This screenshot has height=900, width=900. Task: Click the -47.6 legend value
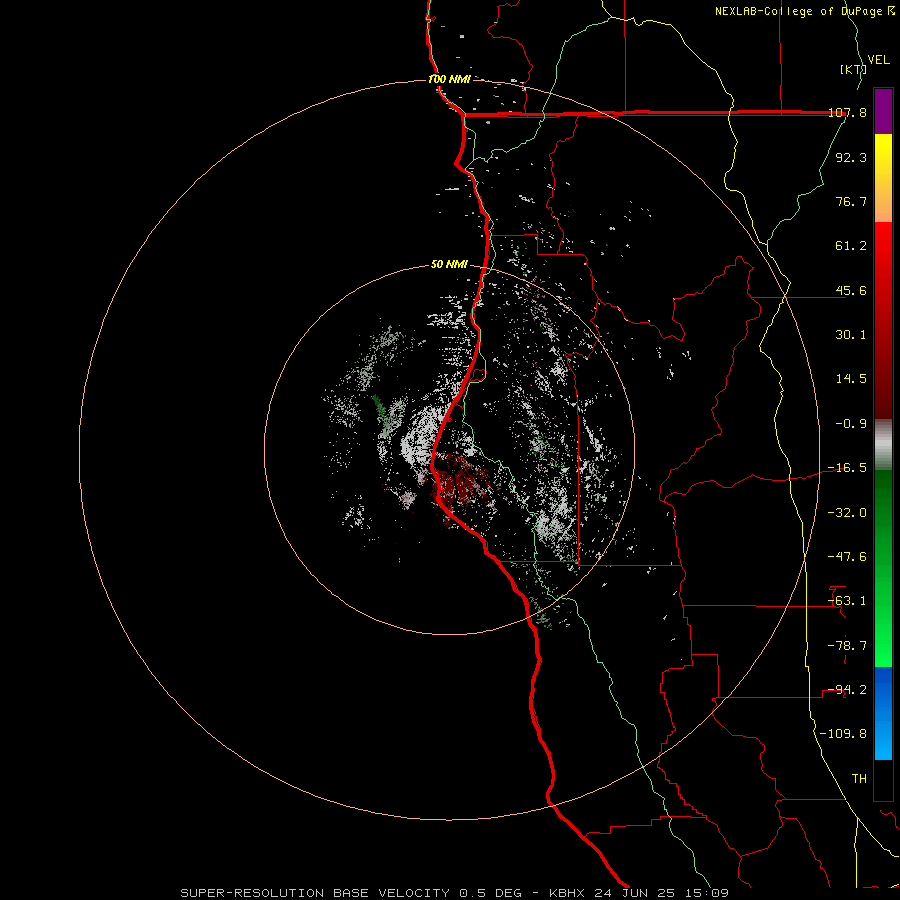[x=847, y=557]
